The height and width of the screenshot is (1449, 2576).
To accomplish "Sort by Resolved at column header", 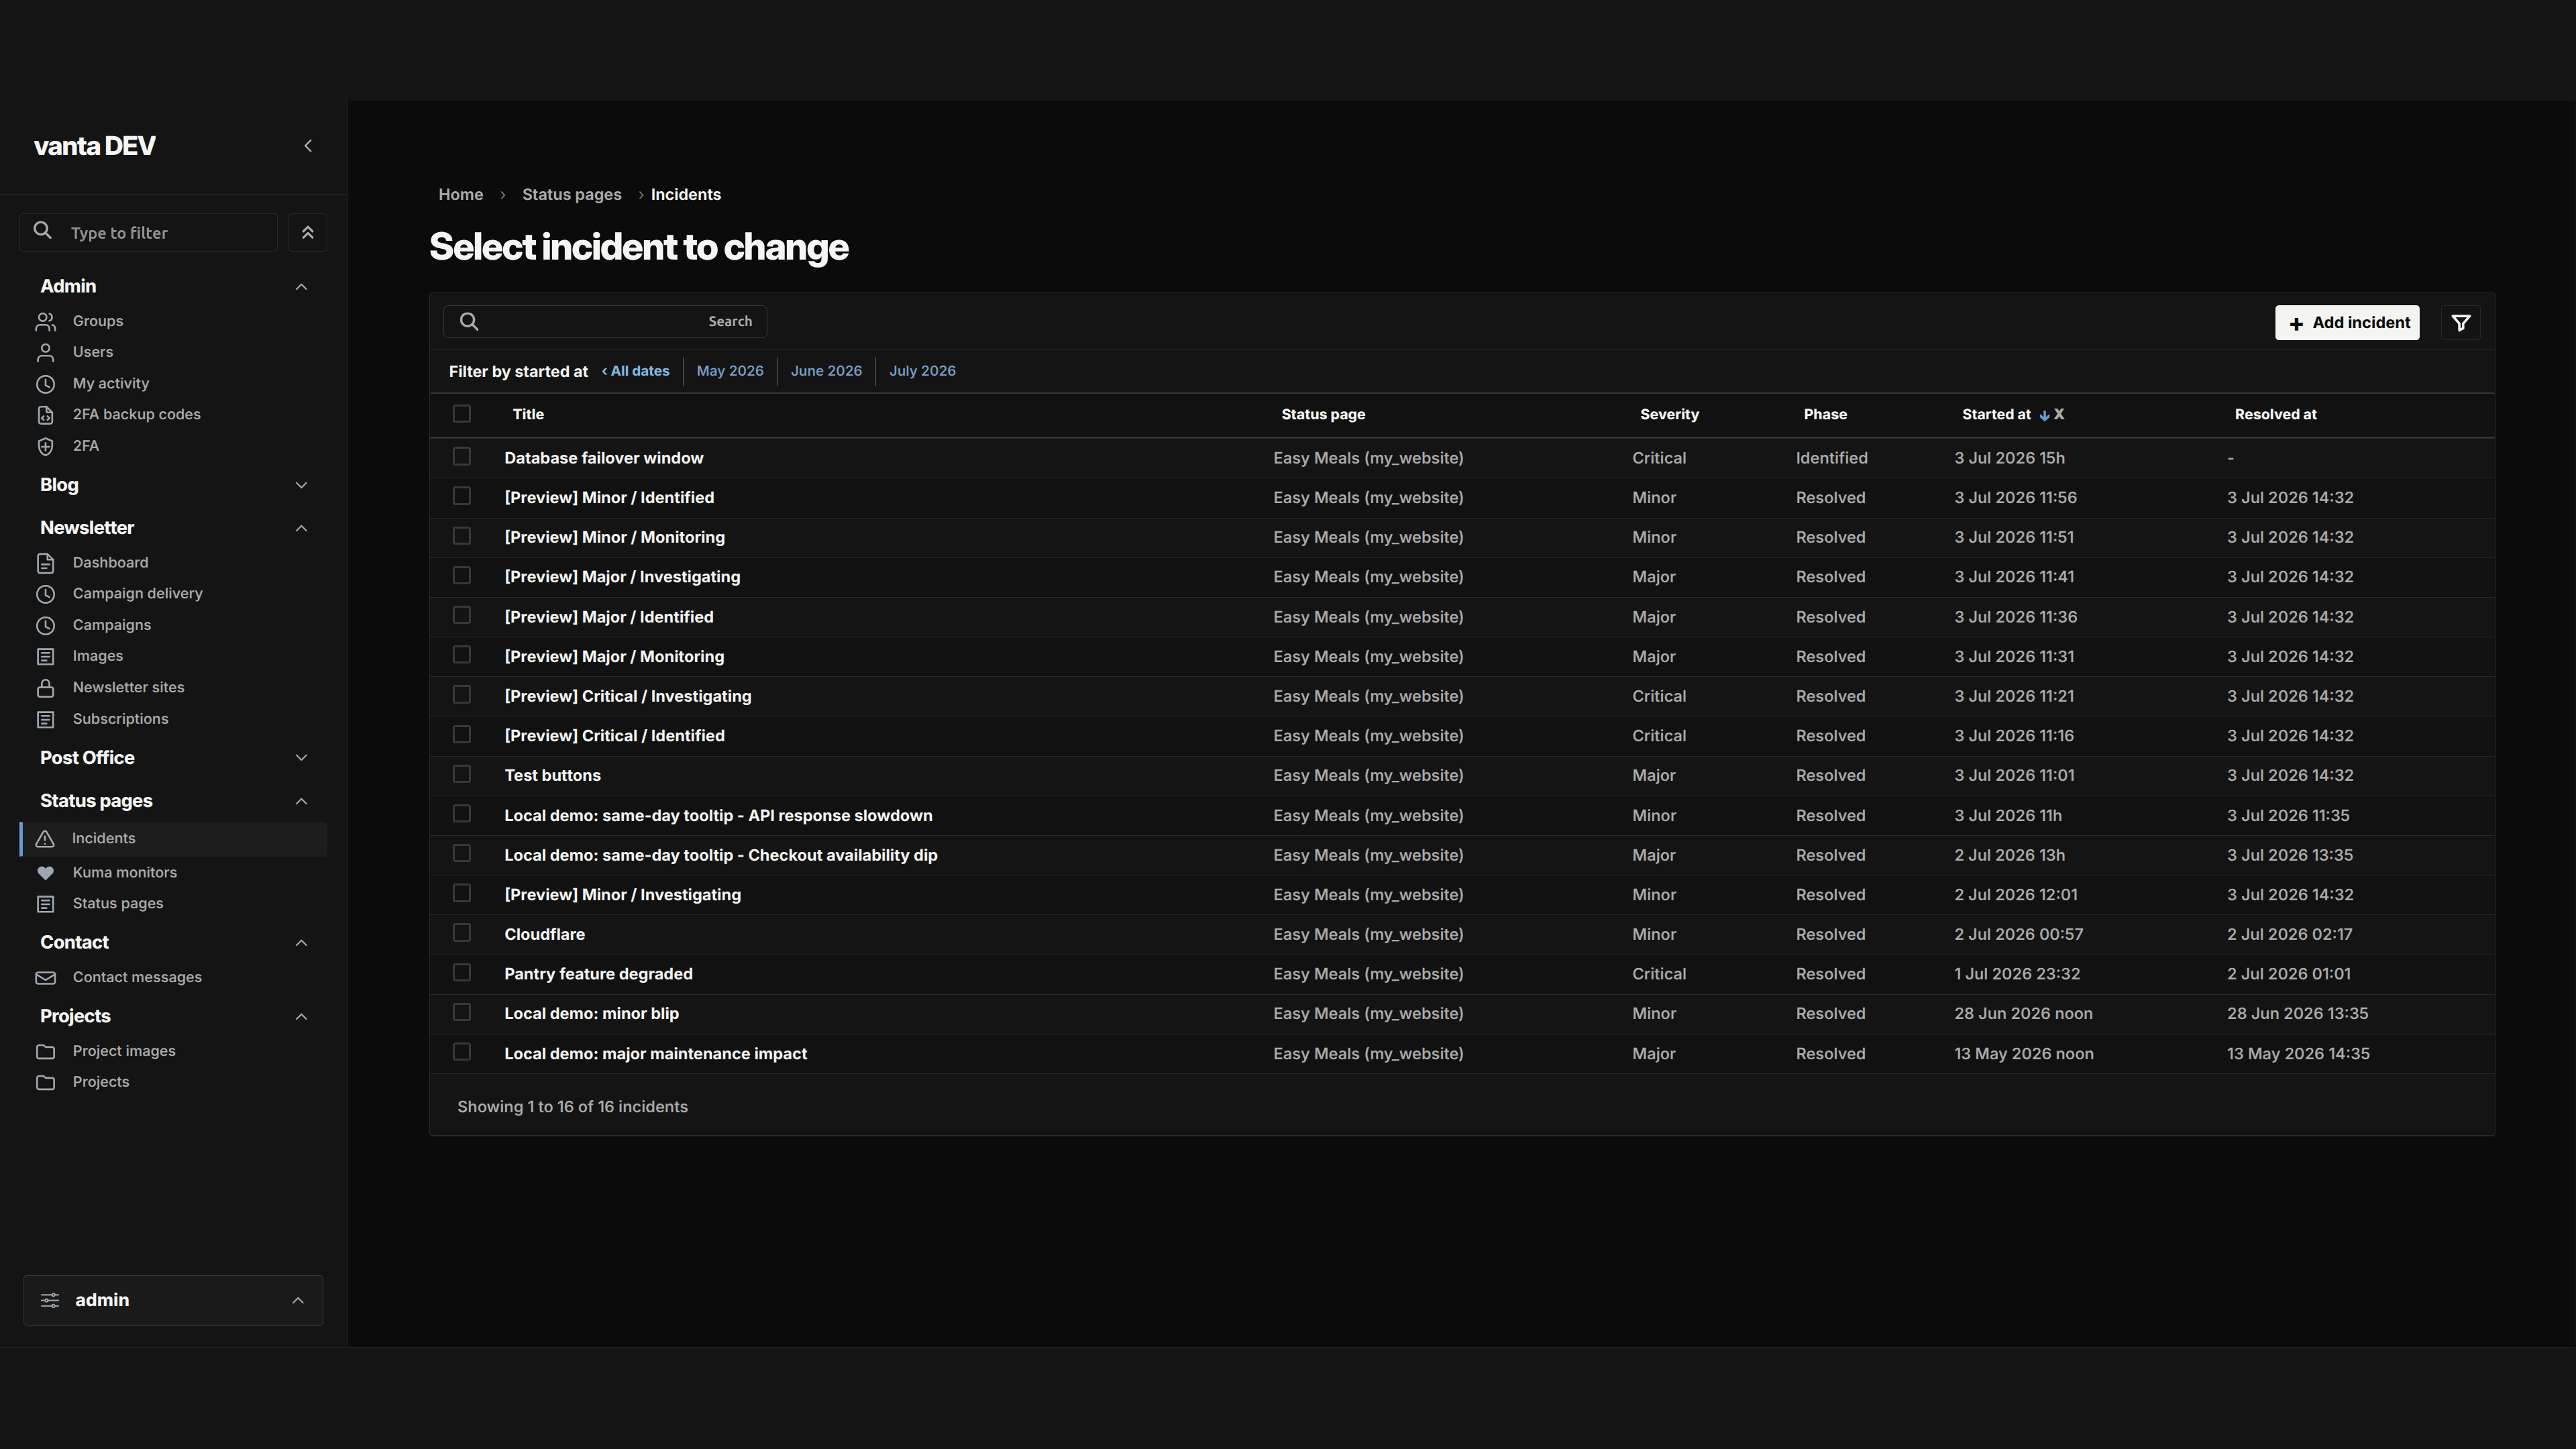I will (2275, 415).
